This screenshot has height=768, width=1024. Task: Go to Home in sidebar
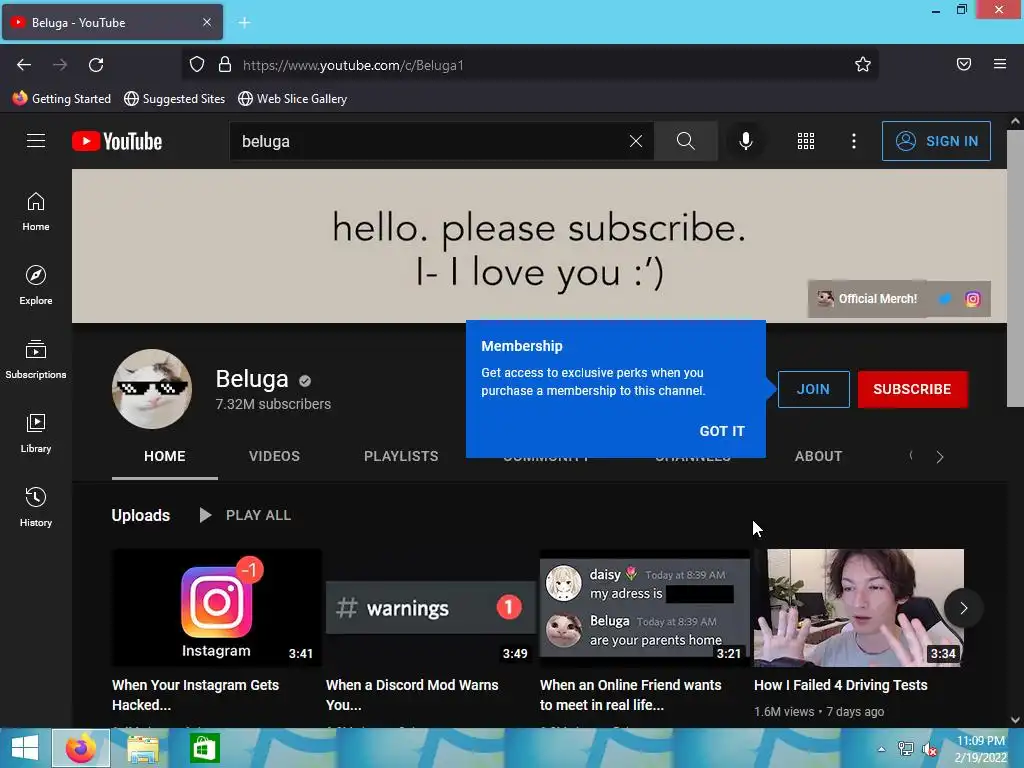pyautogui.click(x=36, y=212)
